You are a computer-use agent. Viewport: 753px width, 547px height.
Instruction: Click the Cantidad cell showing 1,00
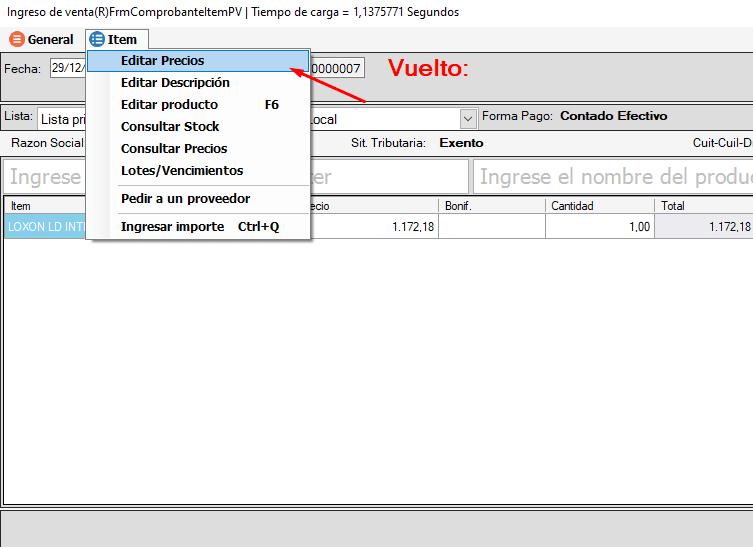pos(600,227)
